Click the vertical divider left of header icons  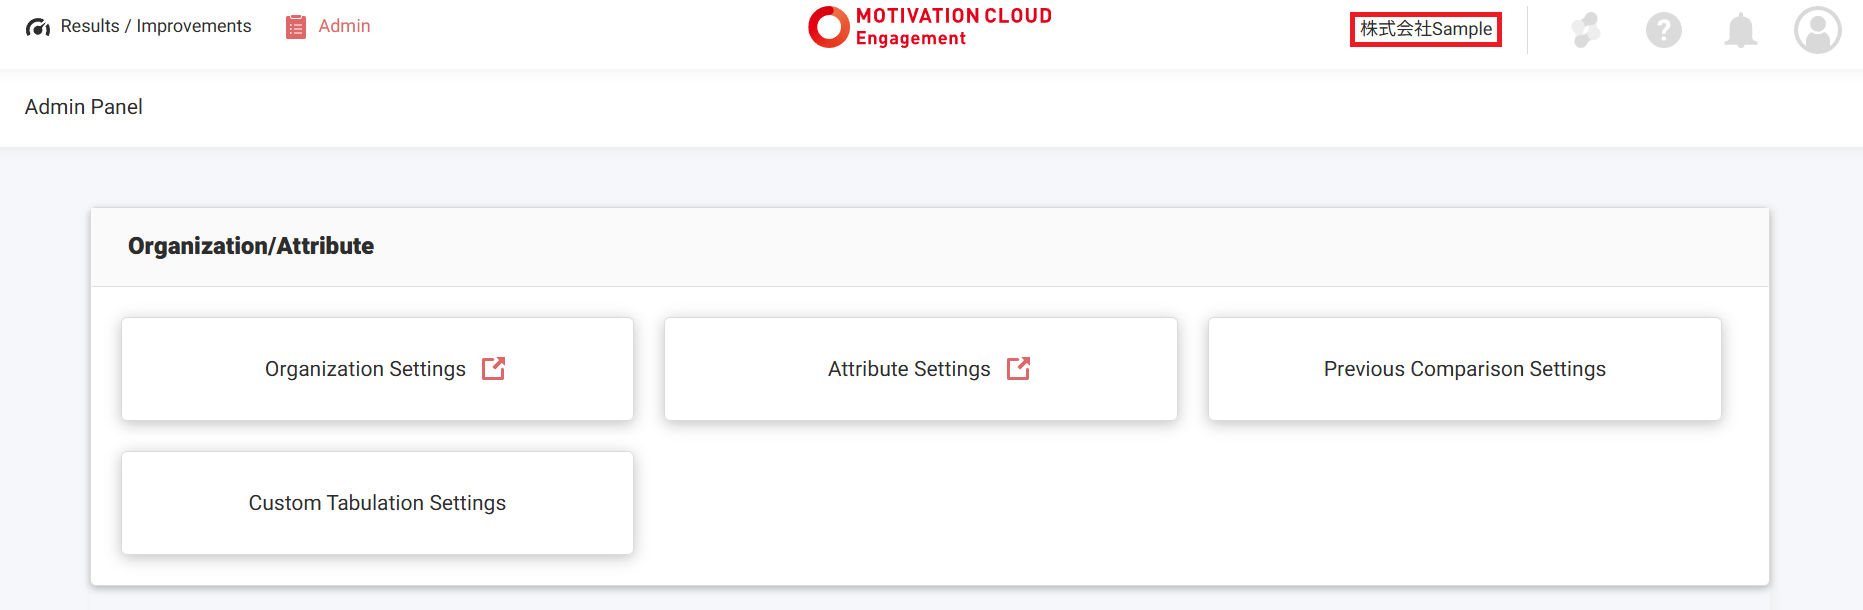coord(1527,30)
